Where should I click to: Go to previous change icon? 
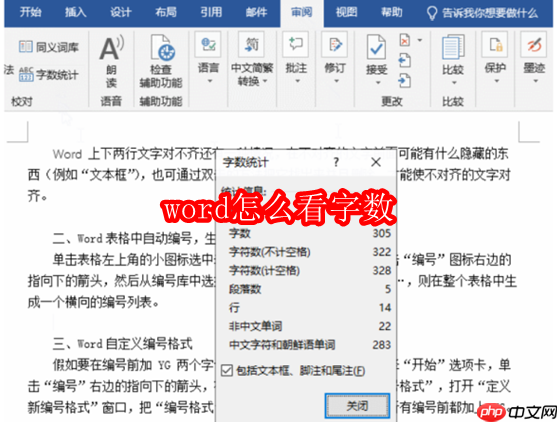pyautogui.click(x=405, y=60)
